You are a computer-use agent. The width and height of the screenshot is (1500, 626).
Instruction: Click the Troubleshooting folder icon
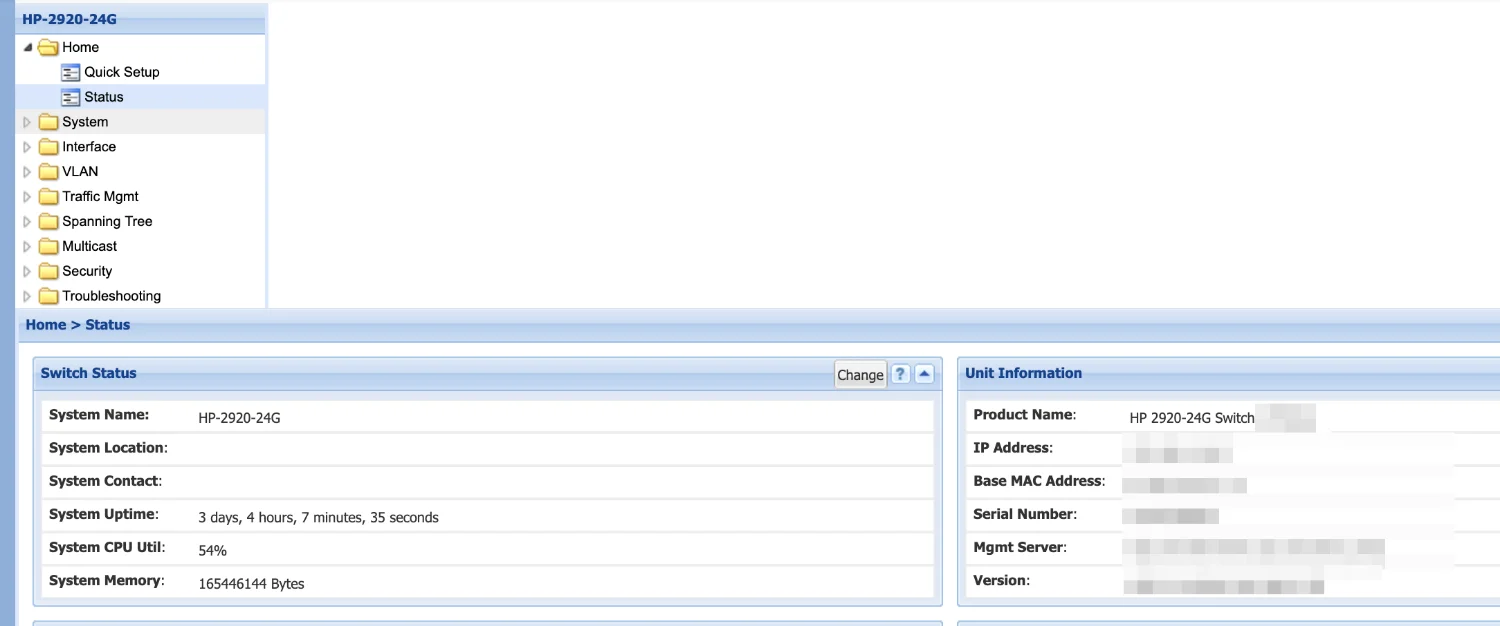(x=48, y=296)
